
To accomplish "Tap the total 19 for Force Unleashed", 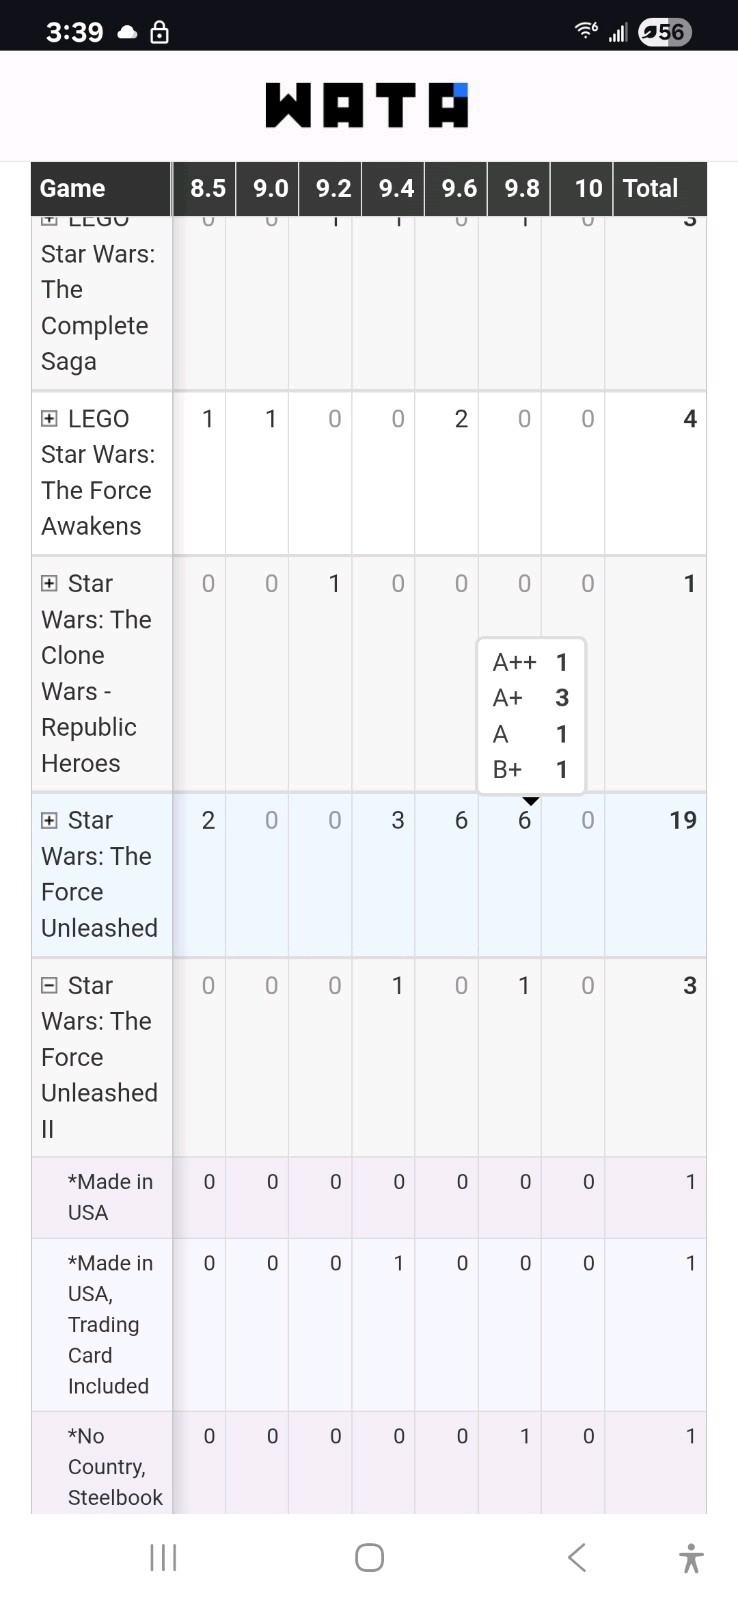I will [683, 821].
